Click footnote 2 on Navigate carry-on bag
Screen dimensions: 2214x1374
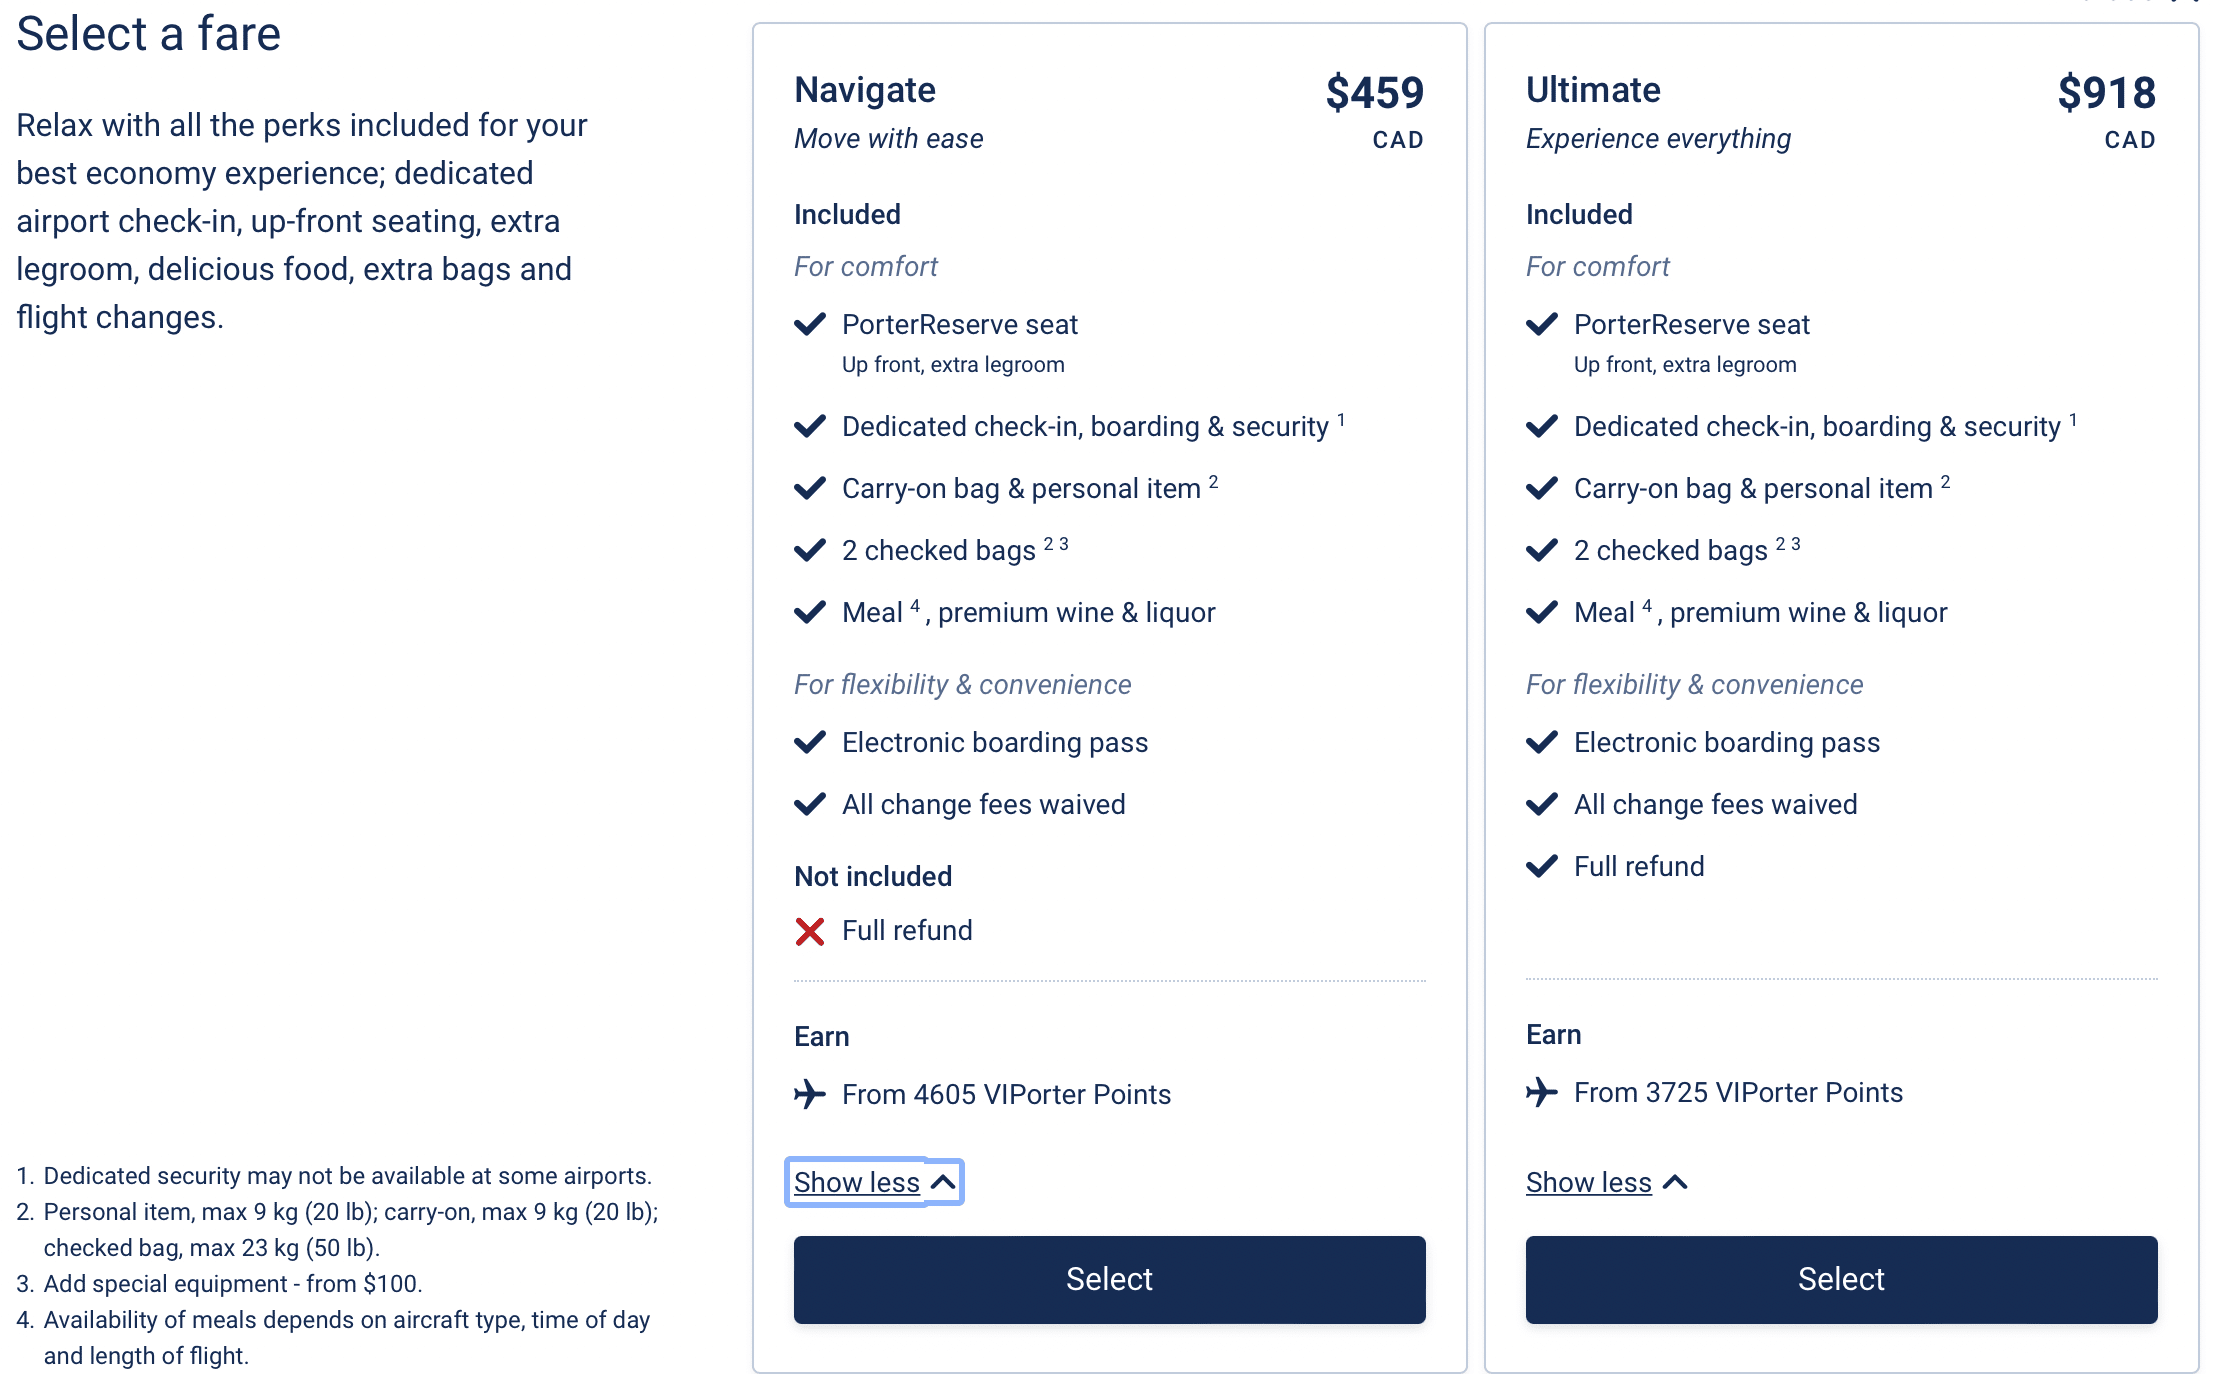coord(1213,482)
